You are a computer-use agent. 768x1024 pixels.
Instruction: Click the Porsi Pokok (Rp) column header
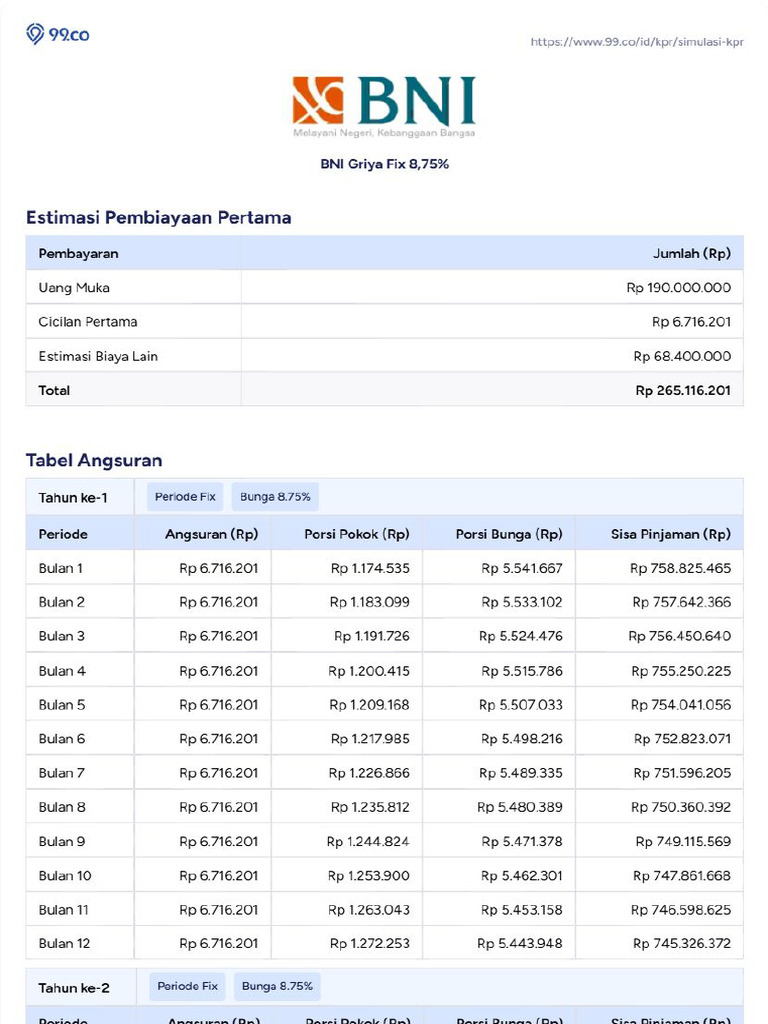click(x=357, y=534)
